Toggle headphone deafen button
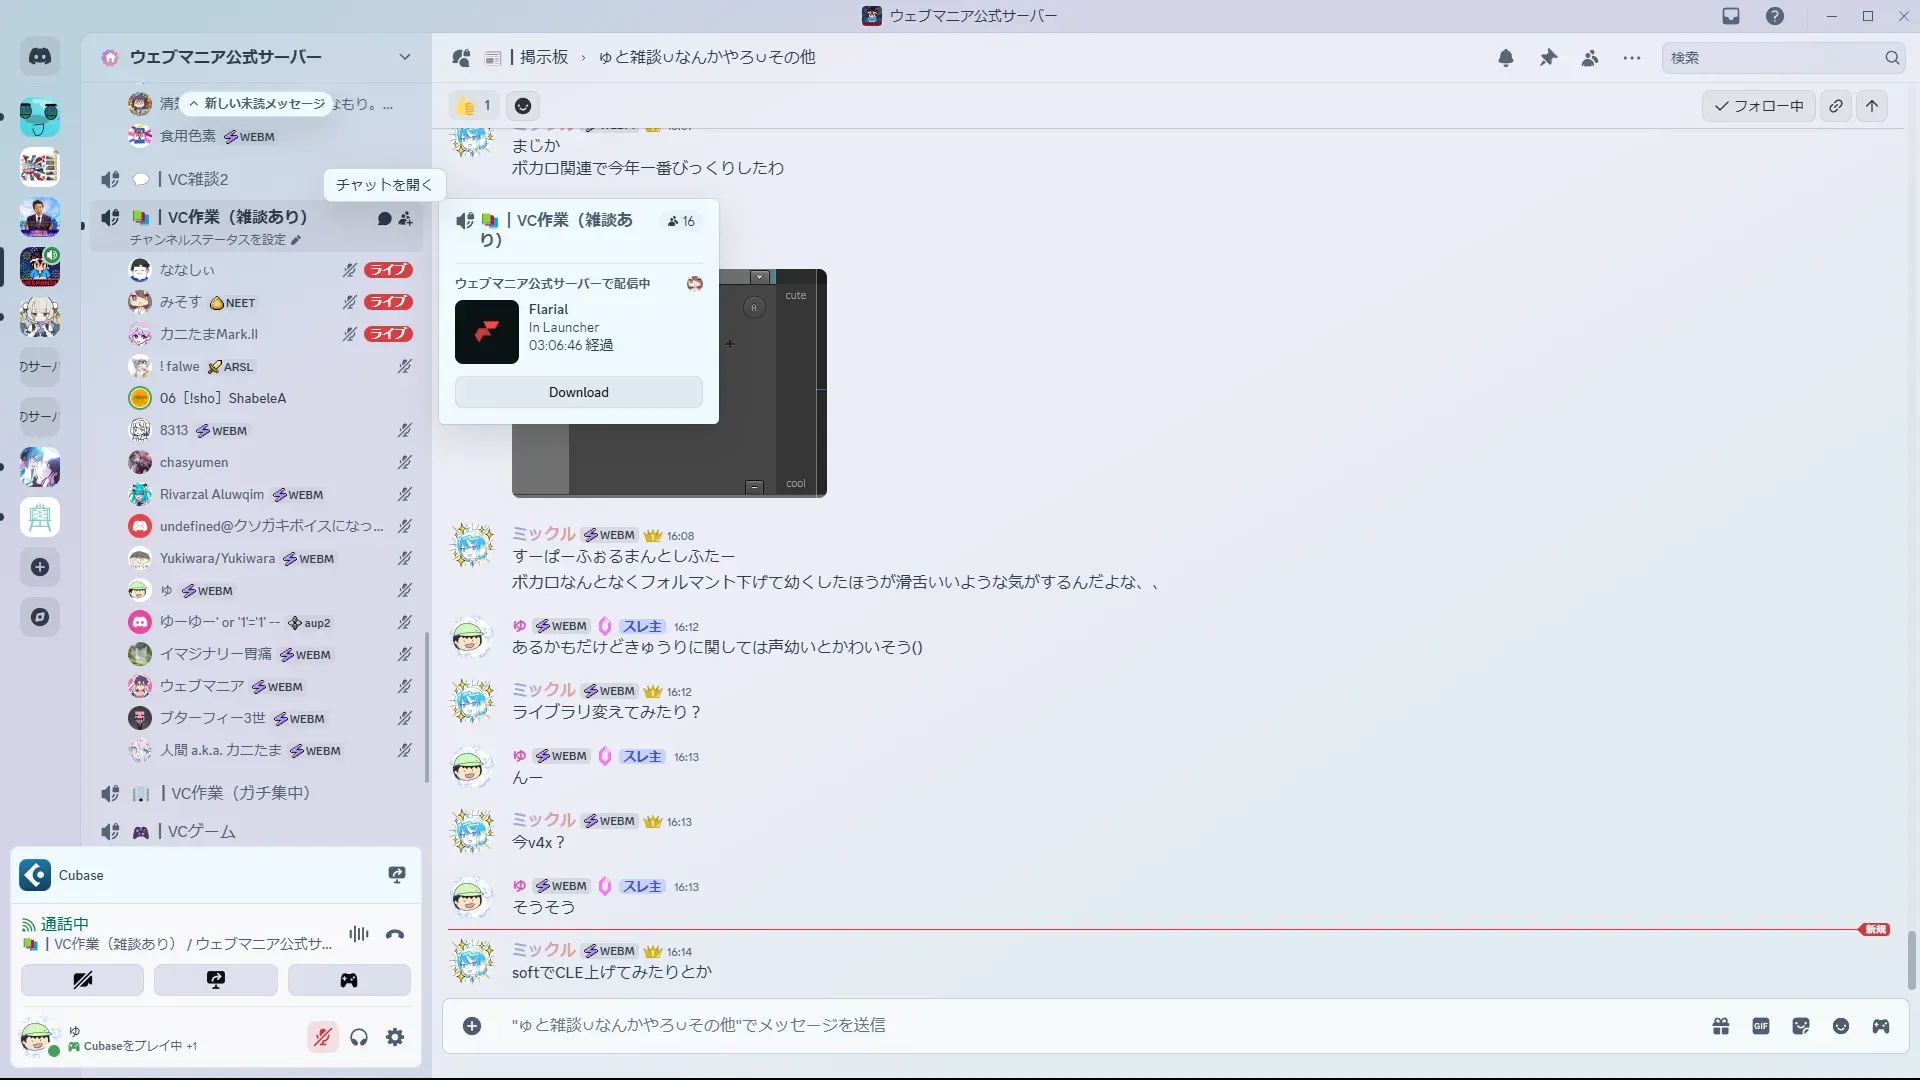 [x=359, y=1038]
